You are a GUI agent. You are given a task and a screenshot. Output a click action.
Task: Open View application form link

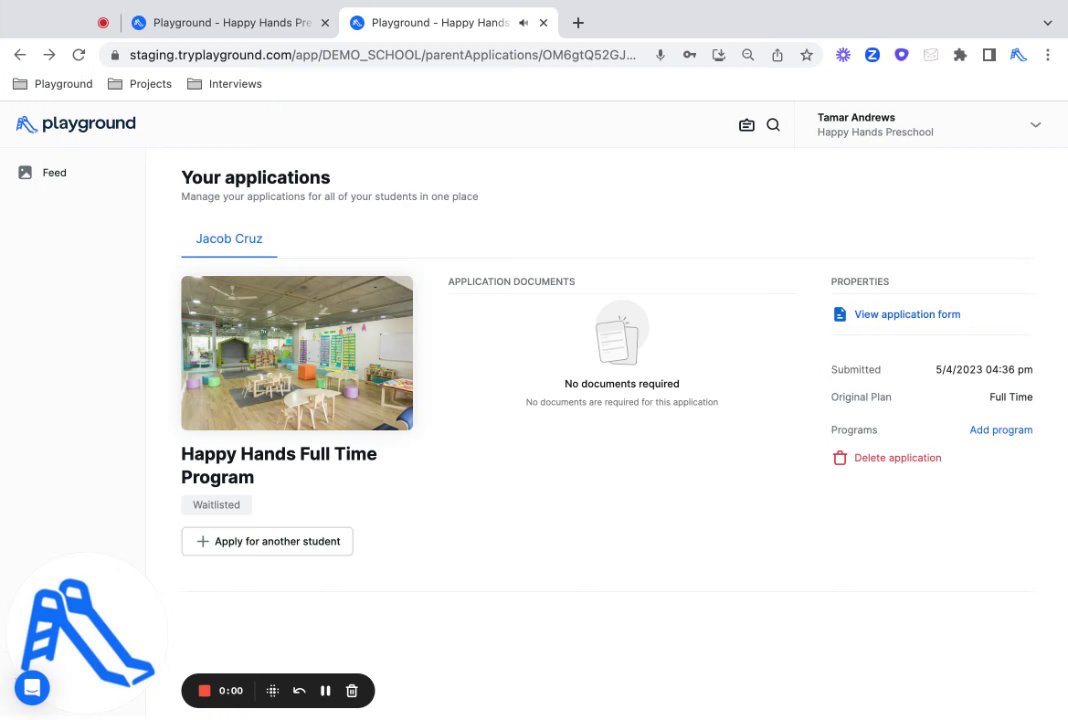click(x=906, y=314)
